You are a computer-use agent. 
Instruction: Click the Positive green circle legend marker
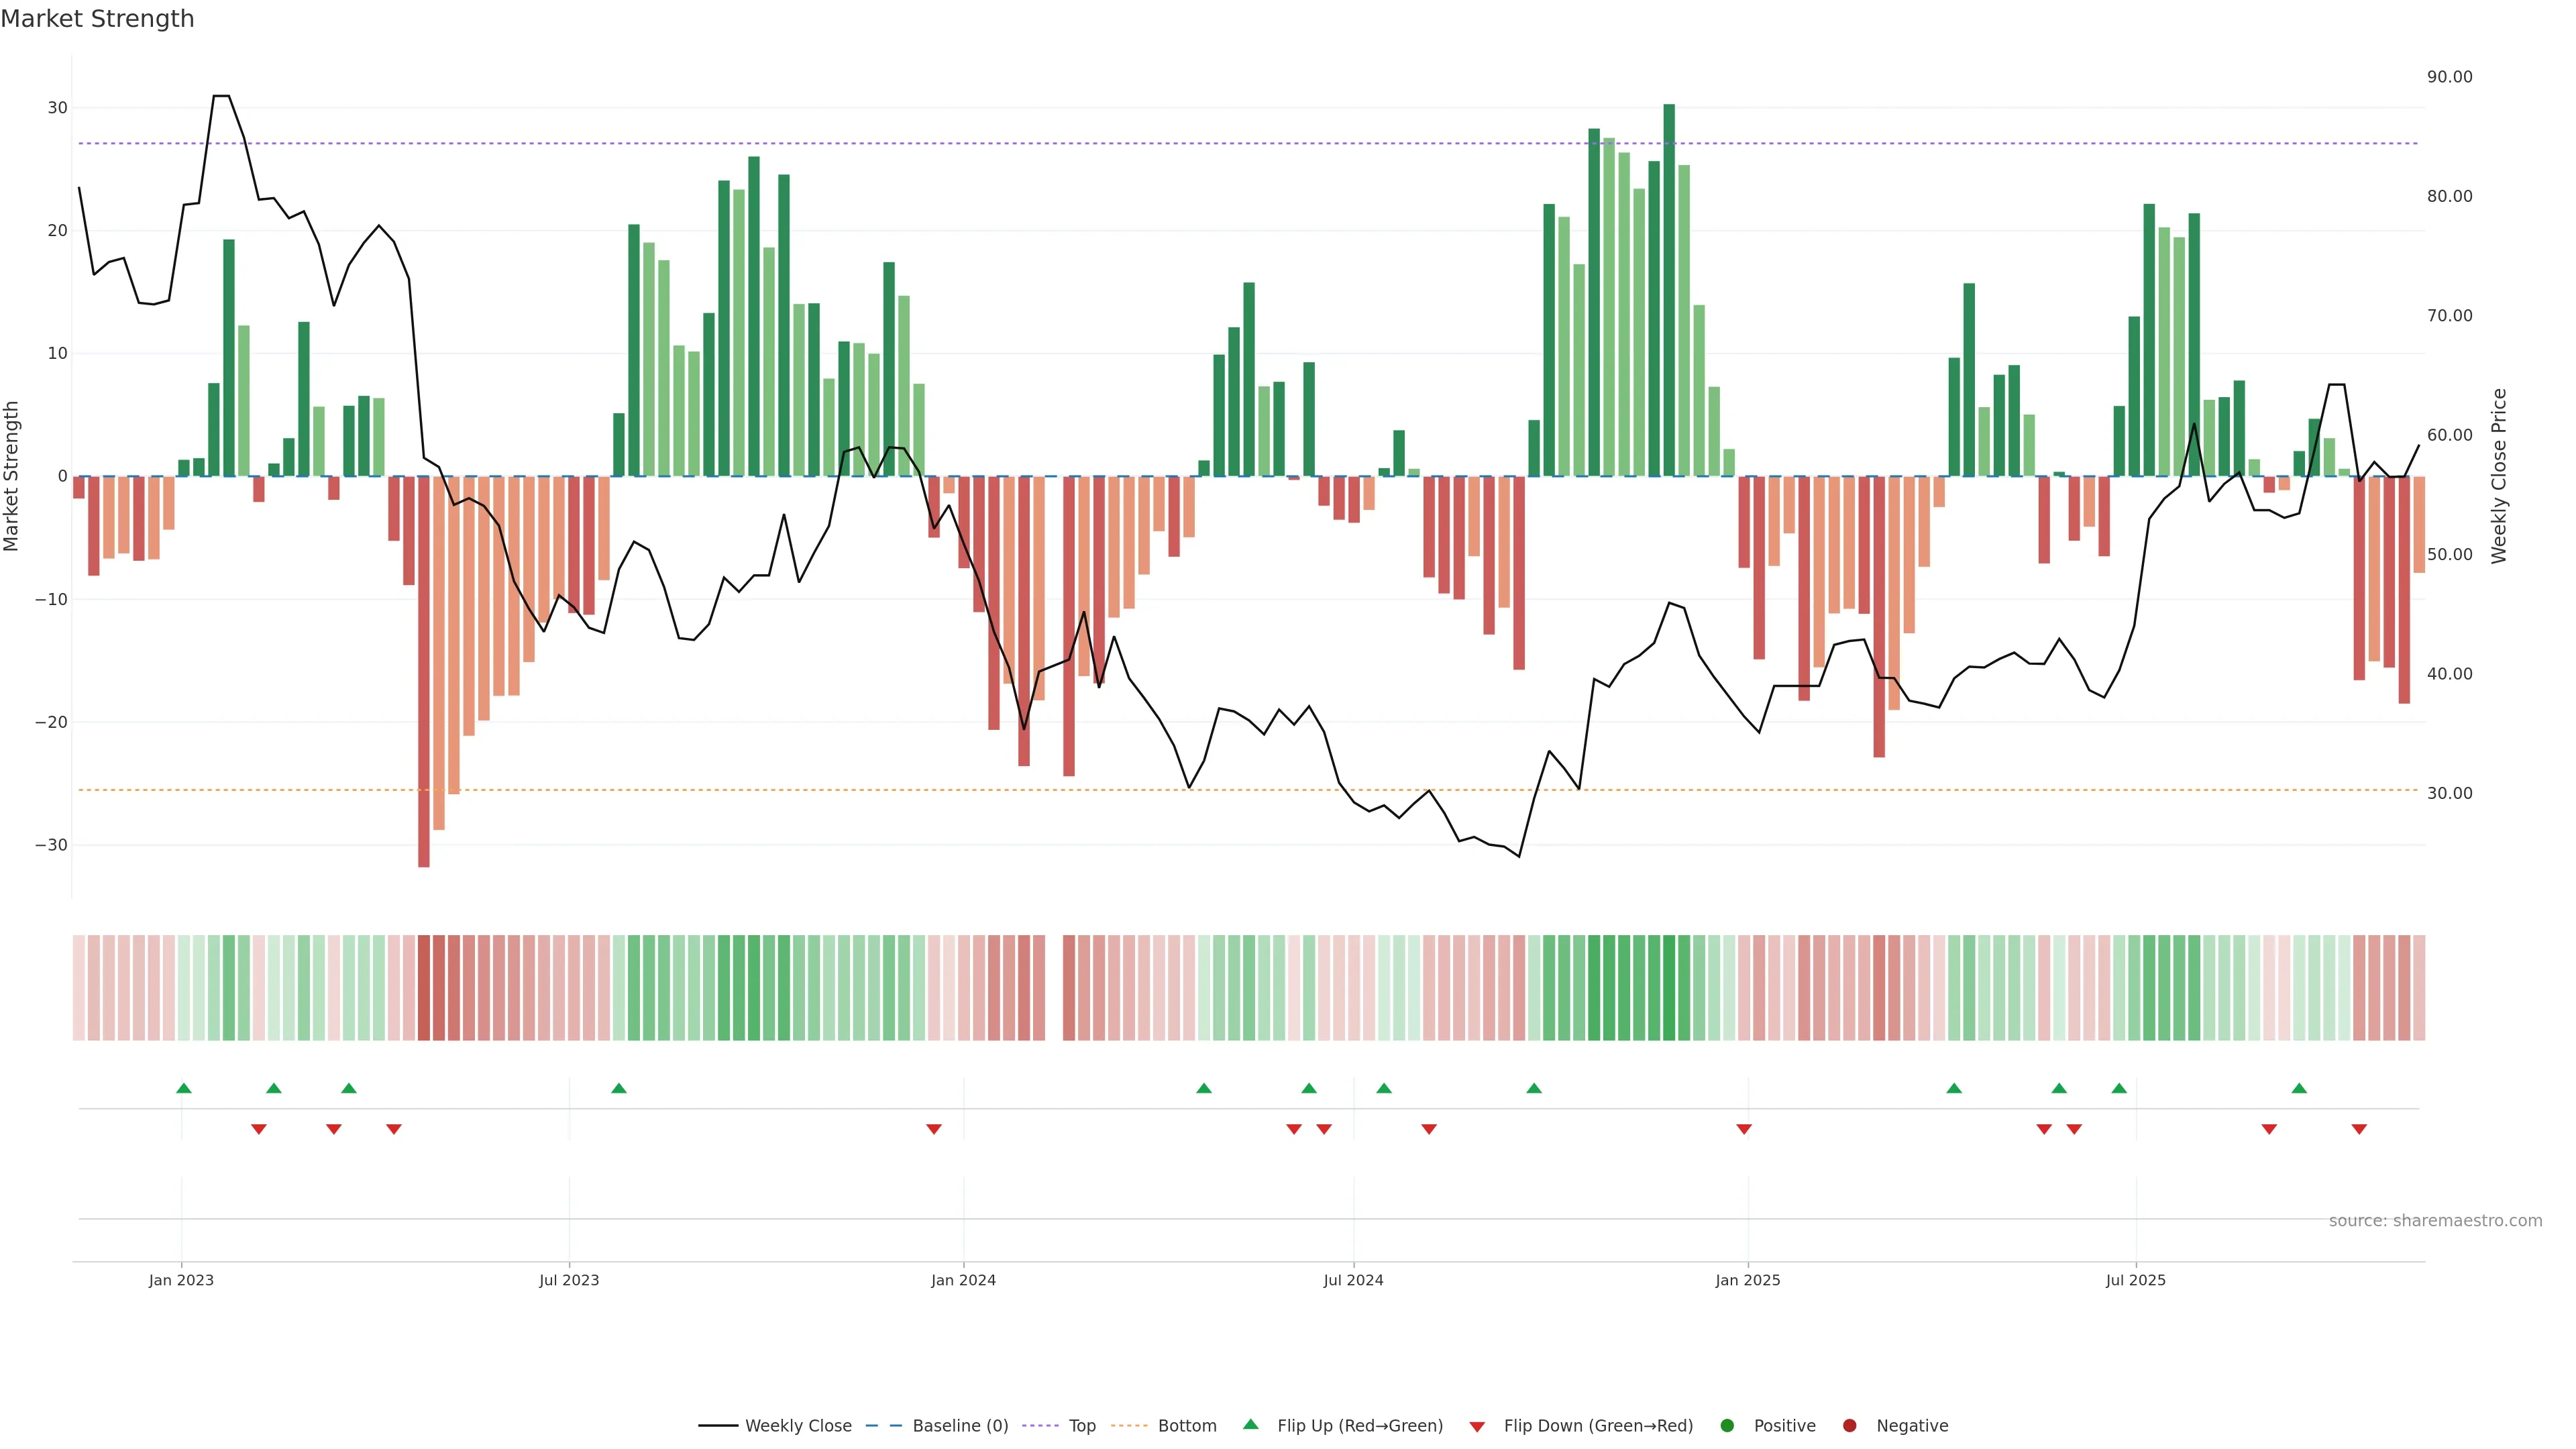[x=1727, y=1425]
